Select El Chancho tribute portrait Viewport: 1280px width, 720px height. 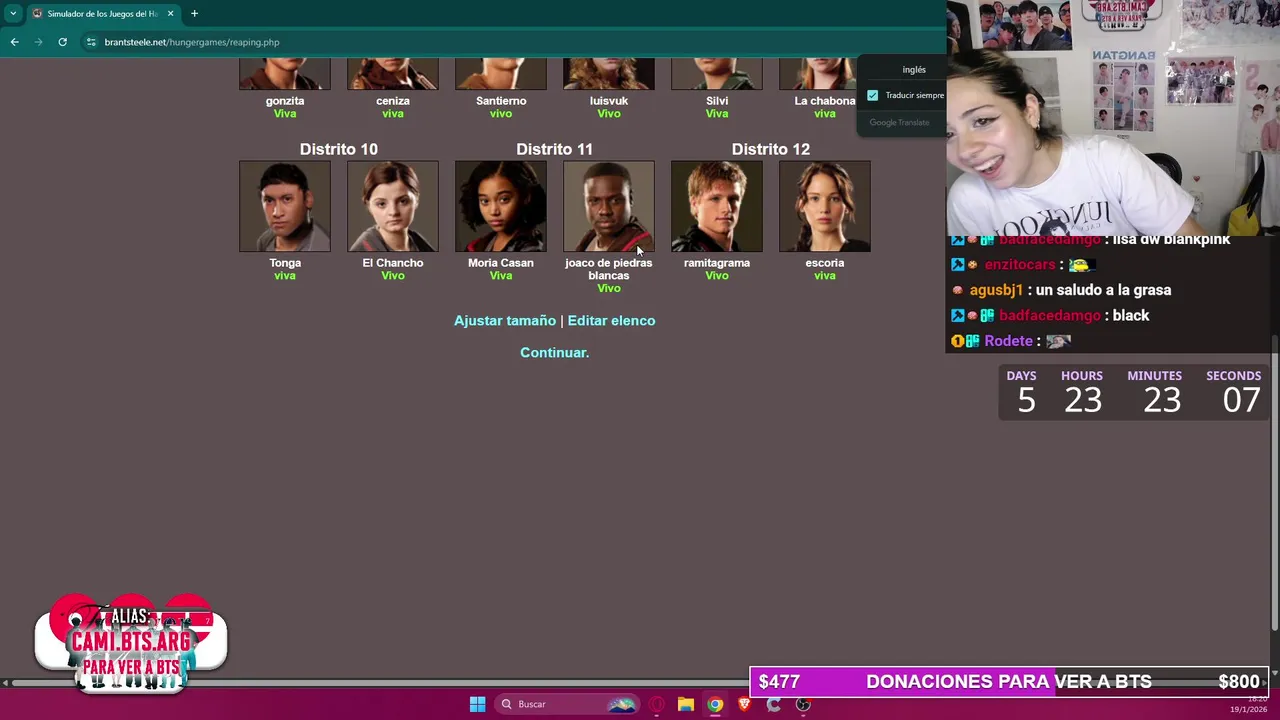393,206
